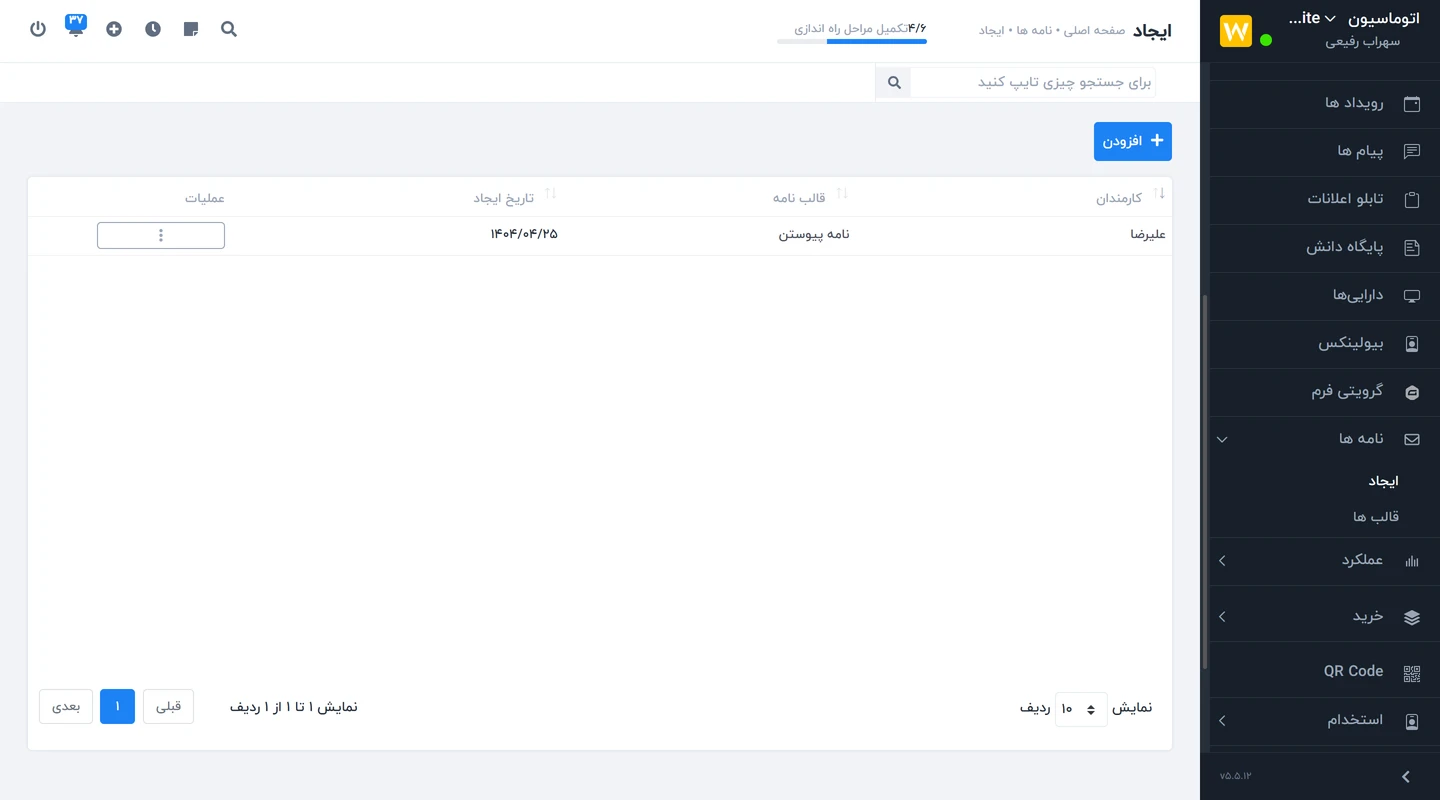Select page 1 in pagination
Image resolution: width=1440 pixels, height=800 pixels.
point(117,706)
